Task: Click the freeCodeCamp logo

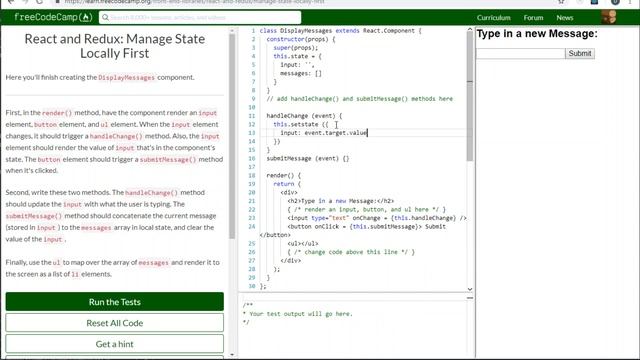Action: coord(53,17)
